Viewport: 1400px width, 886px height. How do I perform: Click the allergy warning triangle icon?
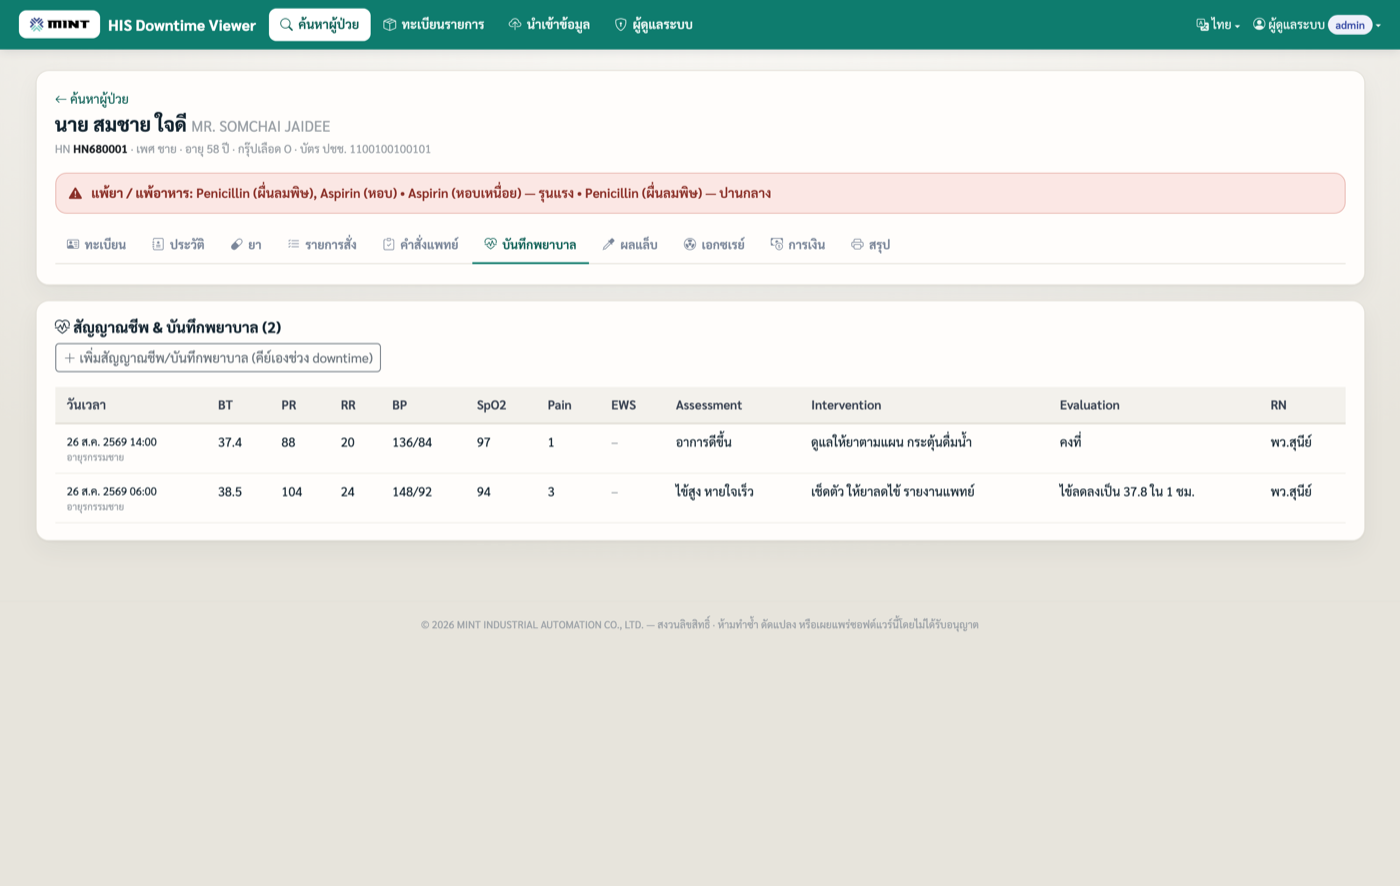pos(75,194)
